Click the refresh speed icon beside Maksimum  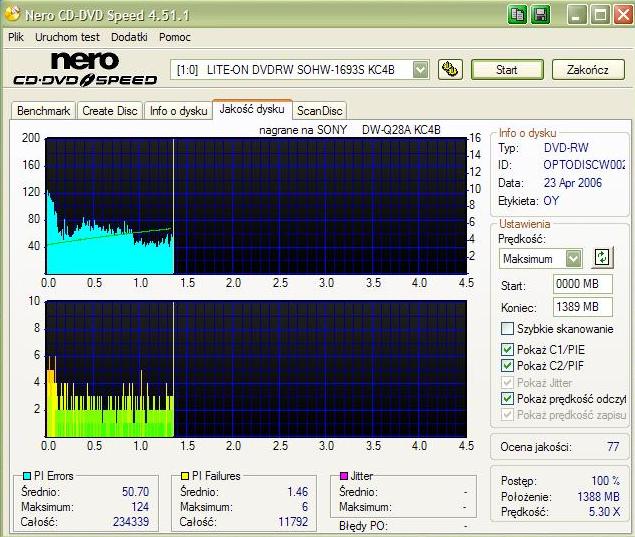tap(602, 258)
